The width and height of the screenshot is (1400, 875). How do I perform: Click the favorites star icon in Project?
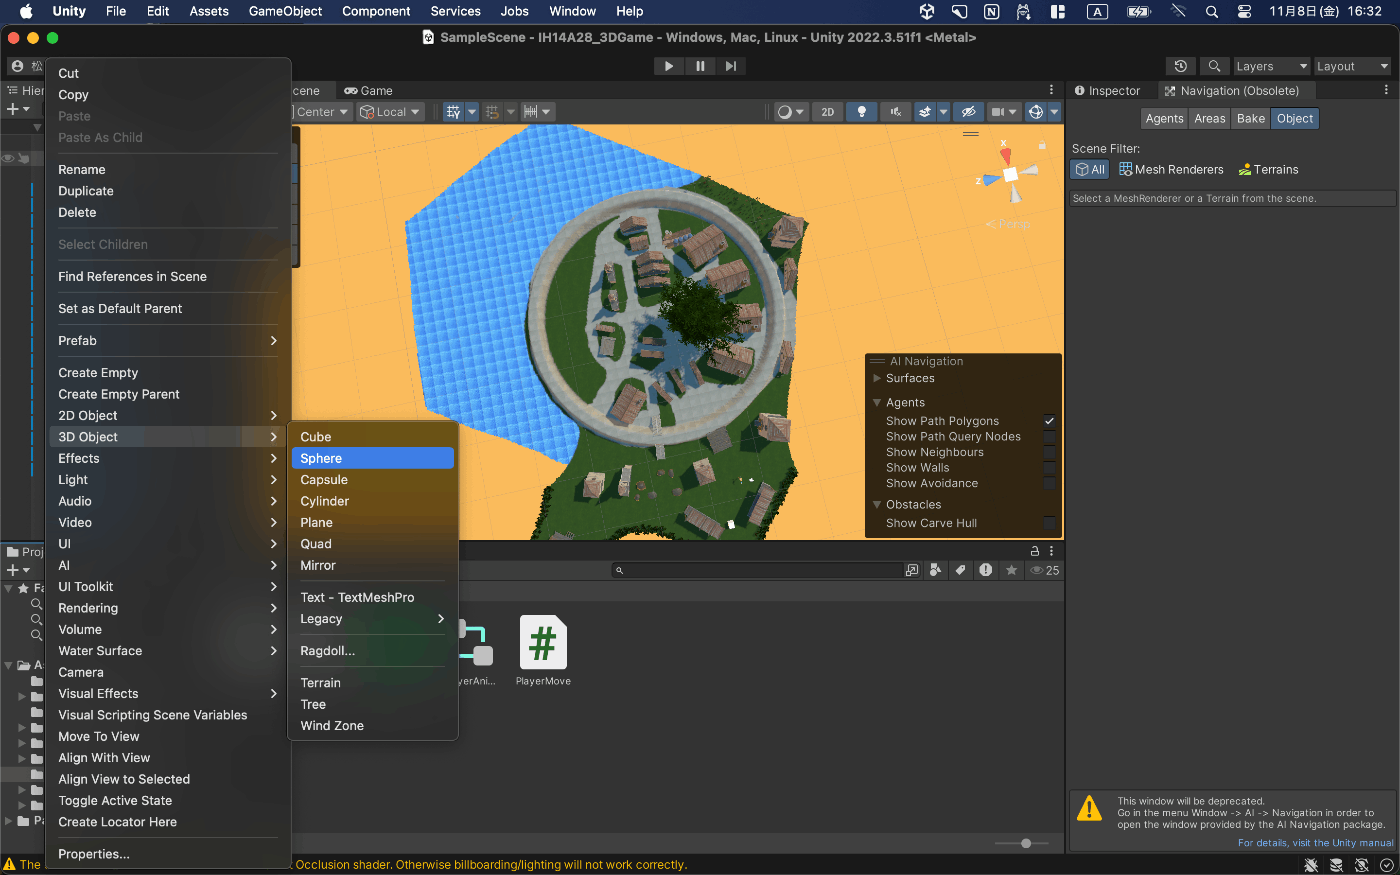pos(1012,570)
